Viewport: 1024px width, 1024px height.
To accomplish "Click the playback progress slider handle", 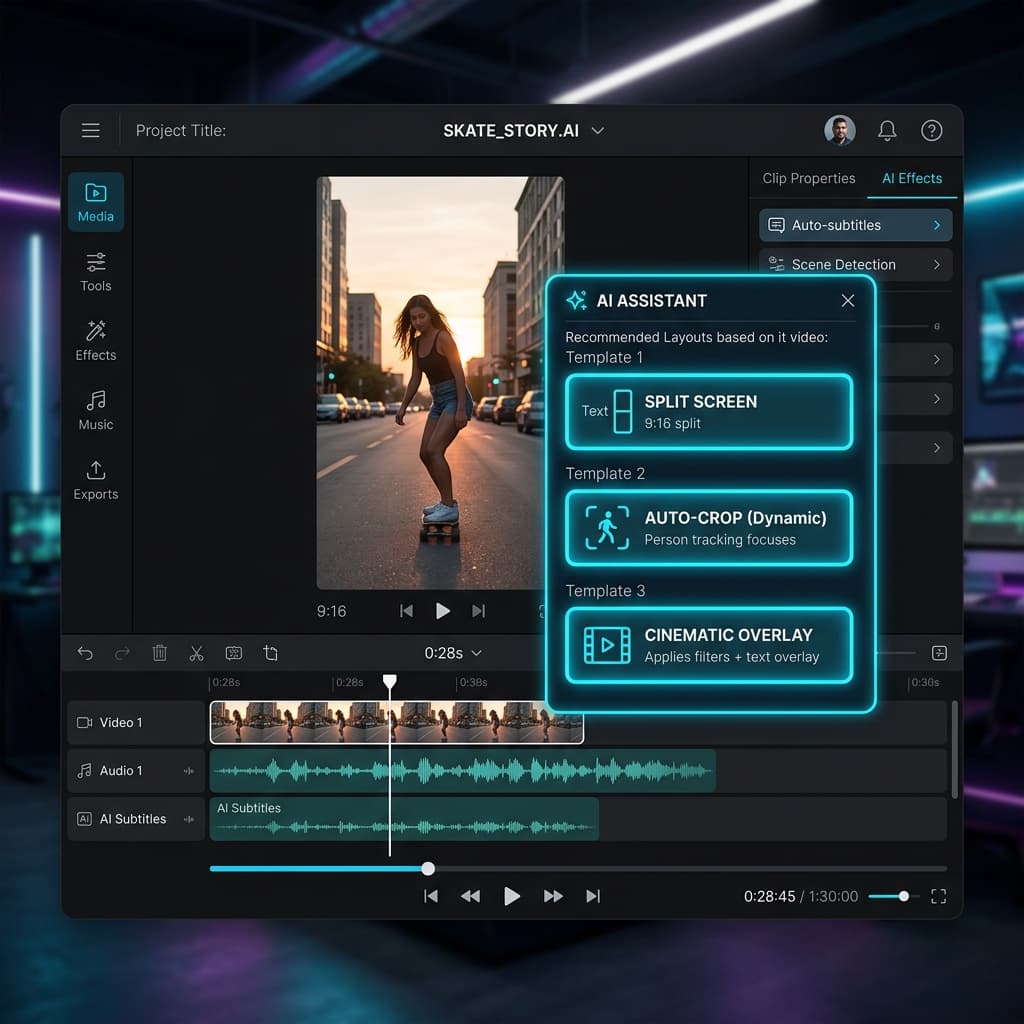I will (x=428, y=869).
